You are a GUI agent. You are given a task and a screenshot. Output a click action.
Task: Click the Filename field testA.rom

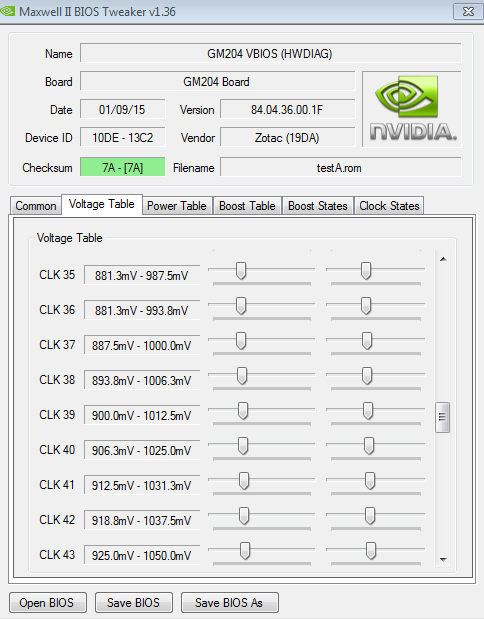coord(340,167)
